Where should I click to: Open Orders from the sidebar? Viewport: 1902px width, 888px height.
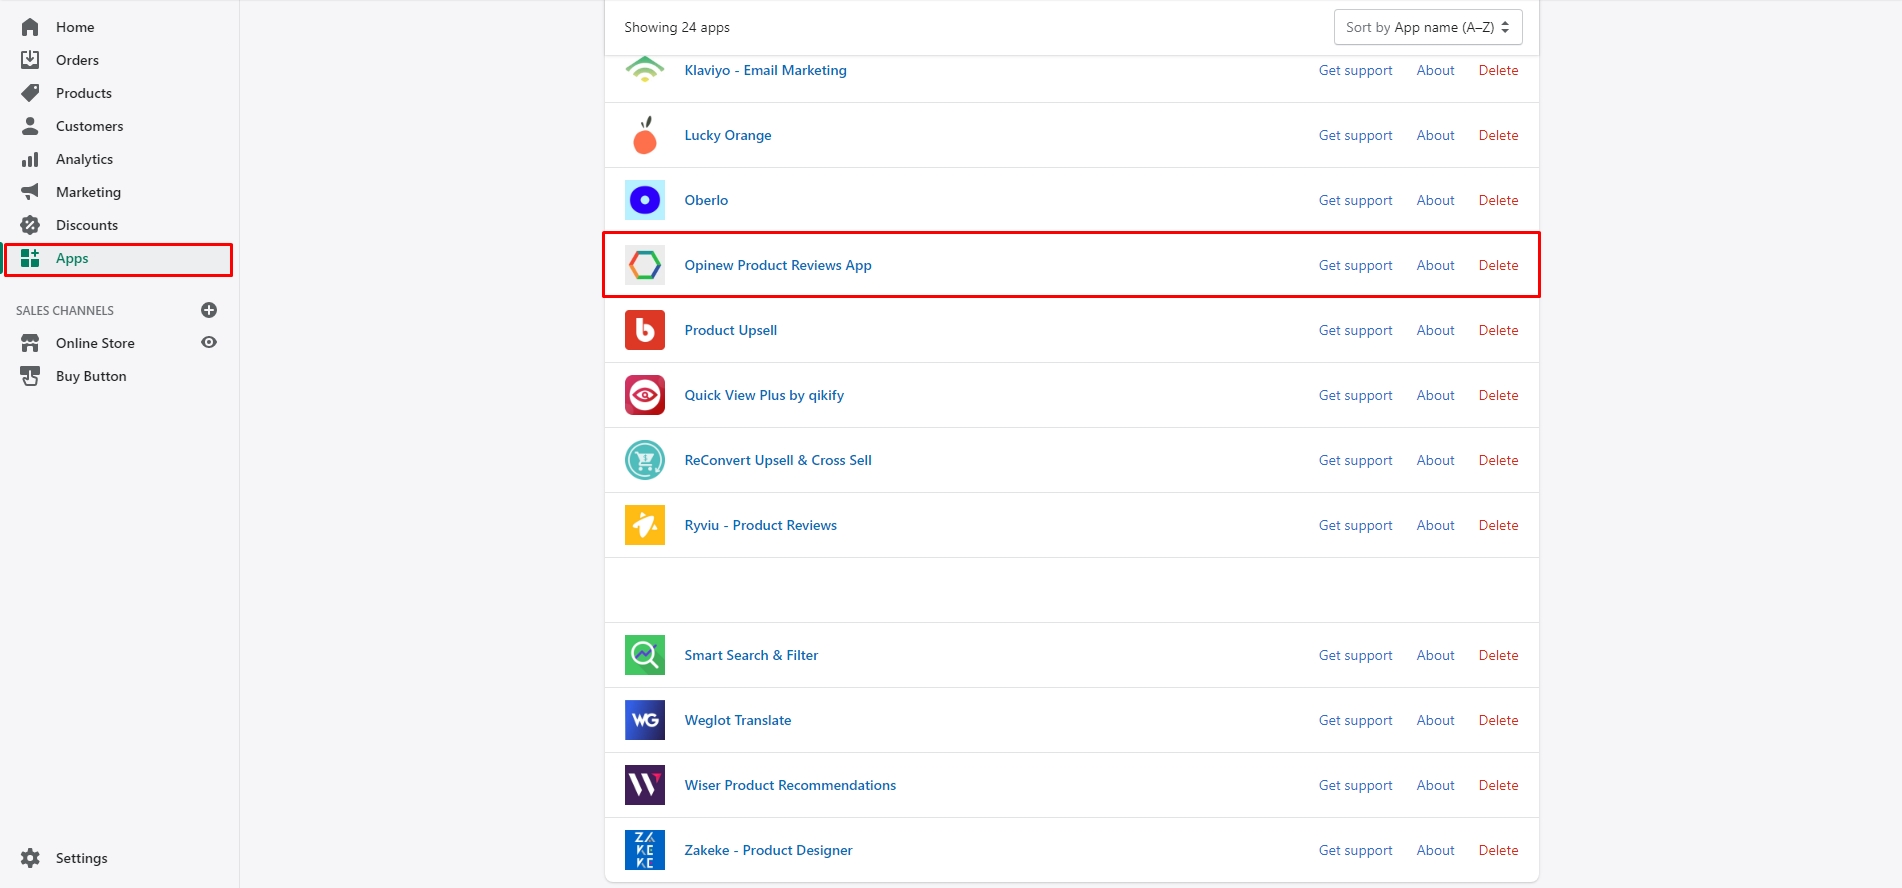(x=77, y=60)
